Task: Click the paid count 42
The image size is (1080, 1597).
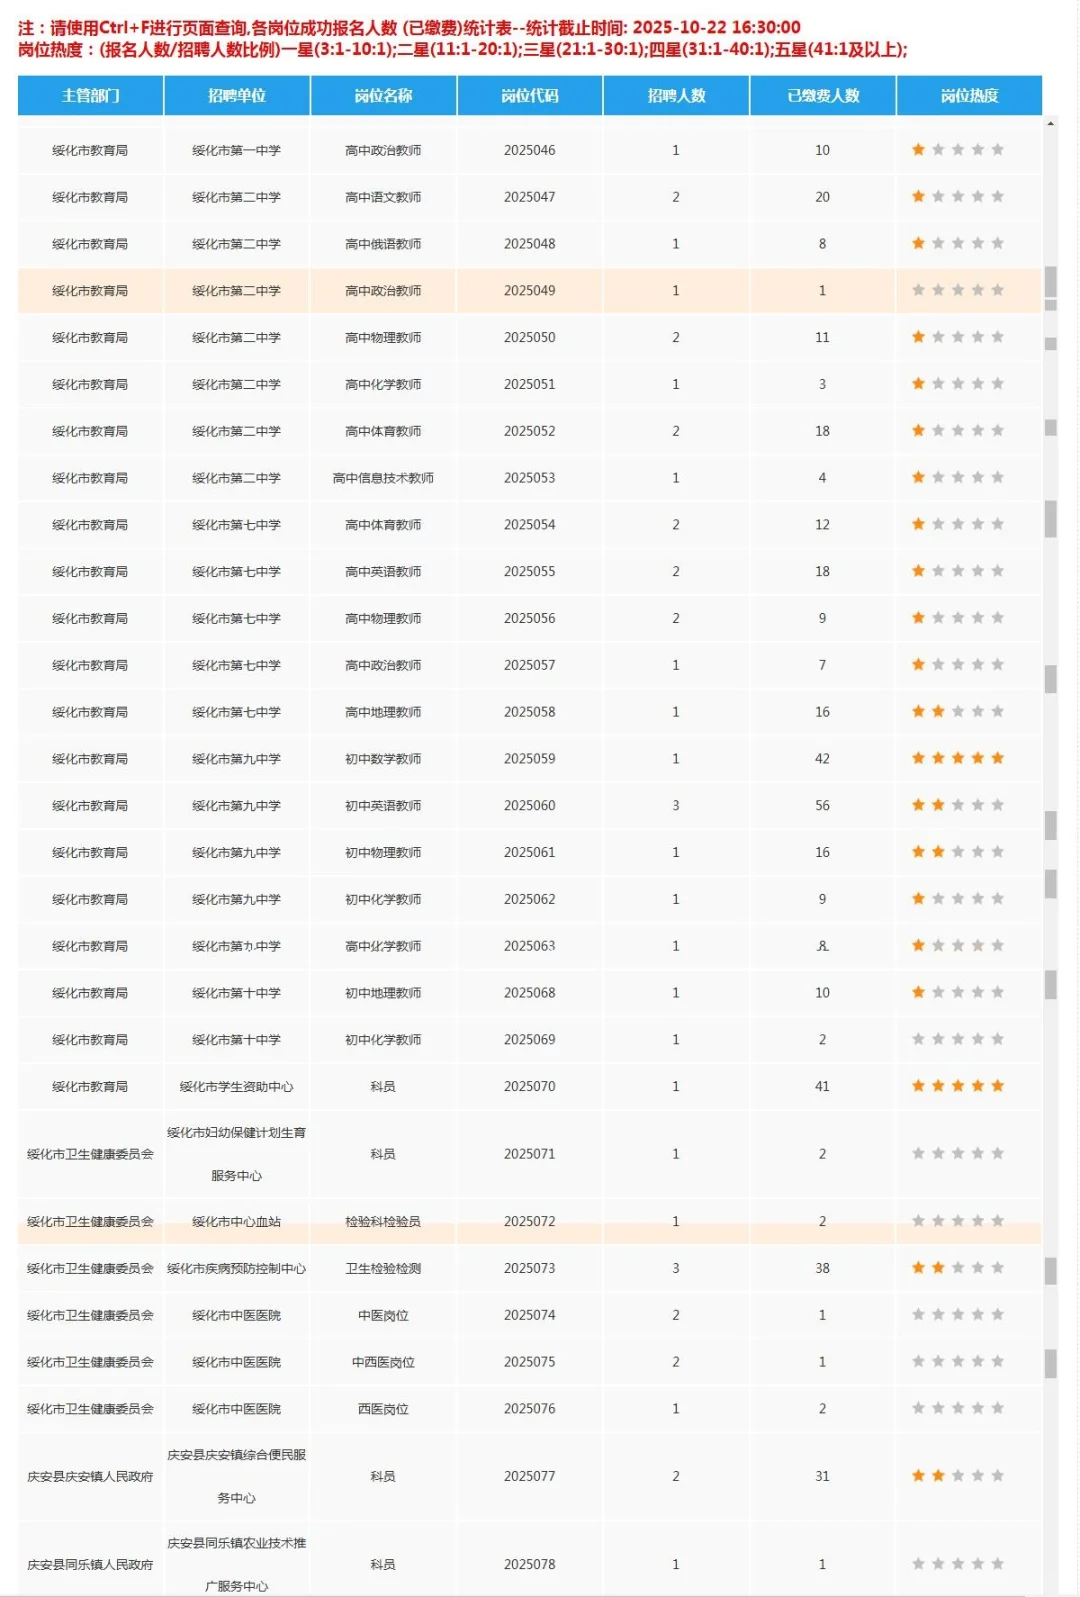Action: [x=822, y=758]
